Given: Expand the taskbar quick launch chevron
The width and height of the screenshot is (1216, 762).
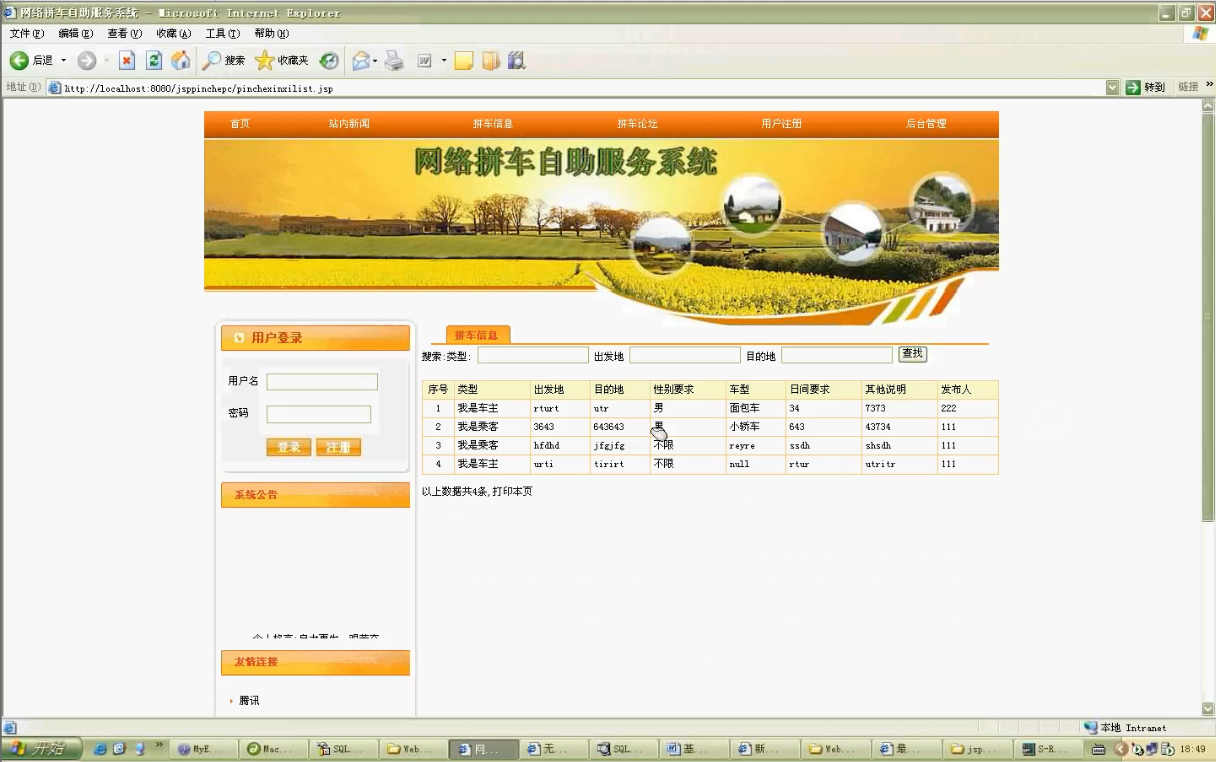Looking at the screenshot, I should pos(158,746).
